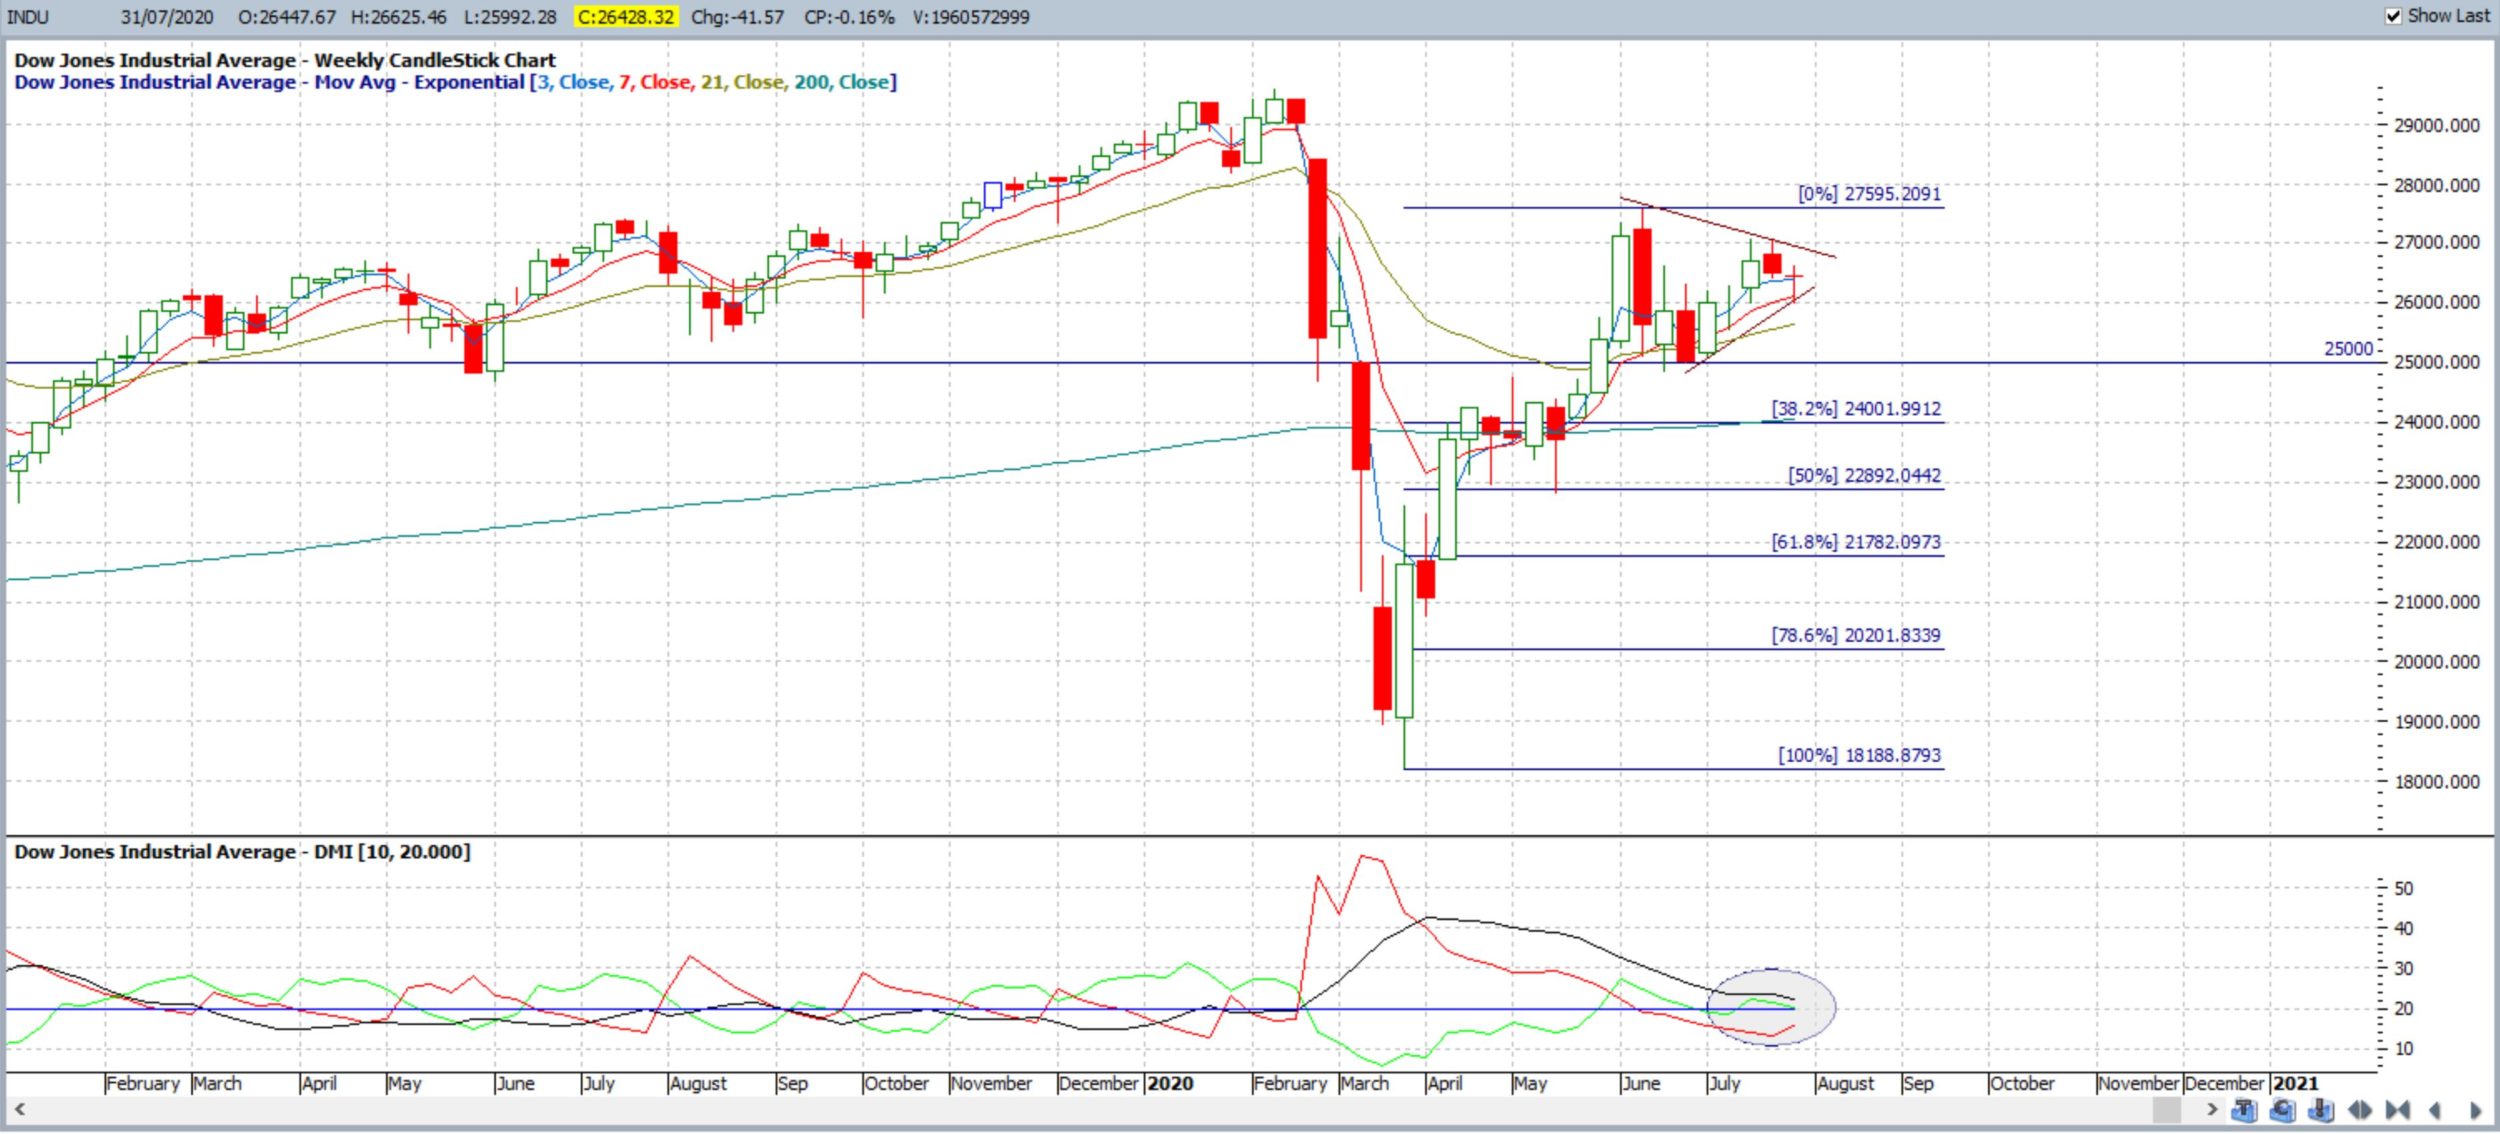Click the open value O:26447.67
Image resolution: width=2500 pixels, height=1134 pixels.
pos(287,17)
